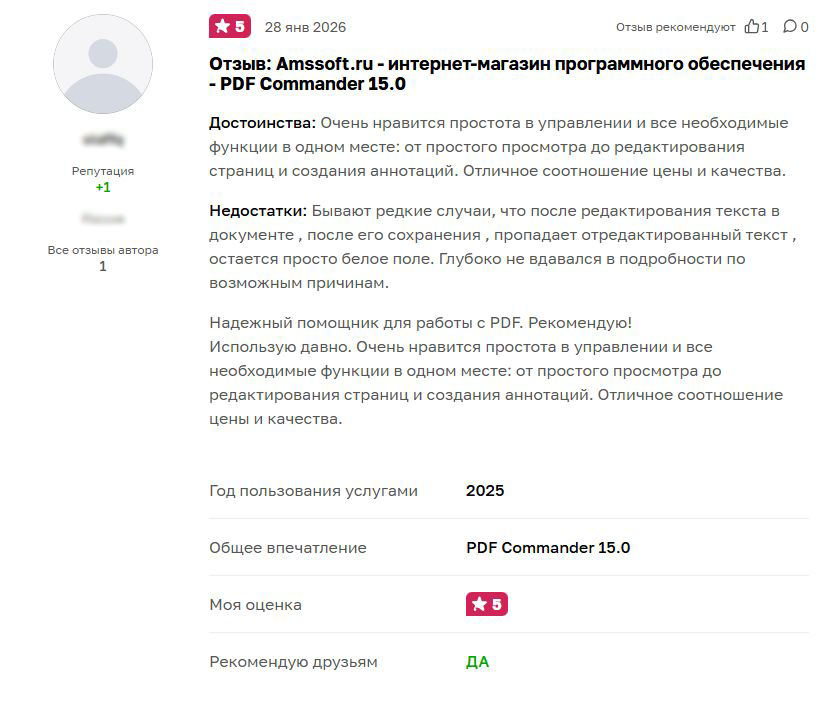The image size is (840, 702).
Task: Click the green 'ДА' recommendation value
Action: pos(477,662)
